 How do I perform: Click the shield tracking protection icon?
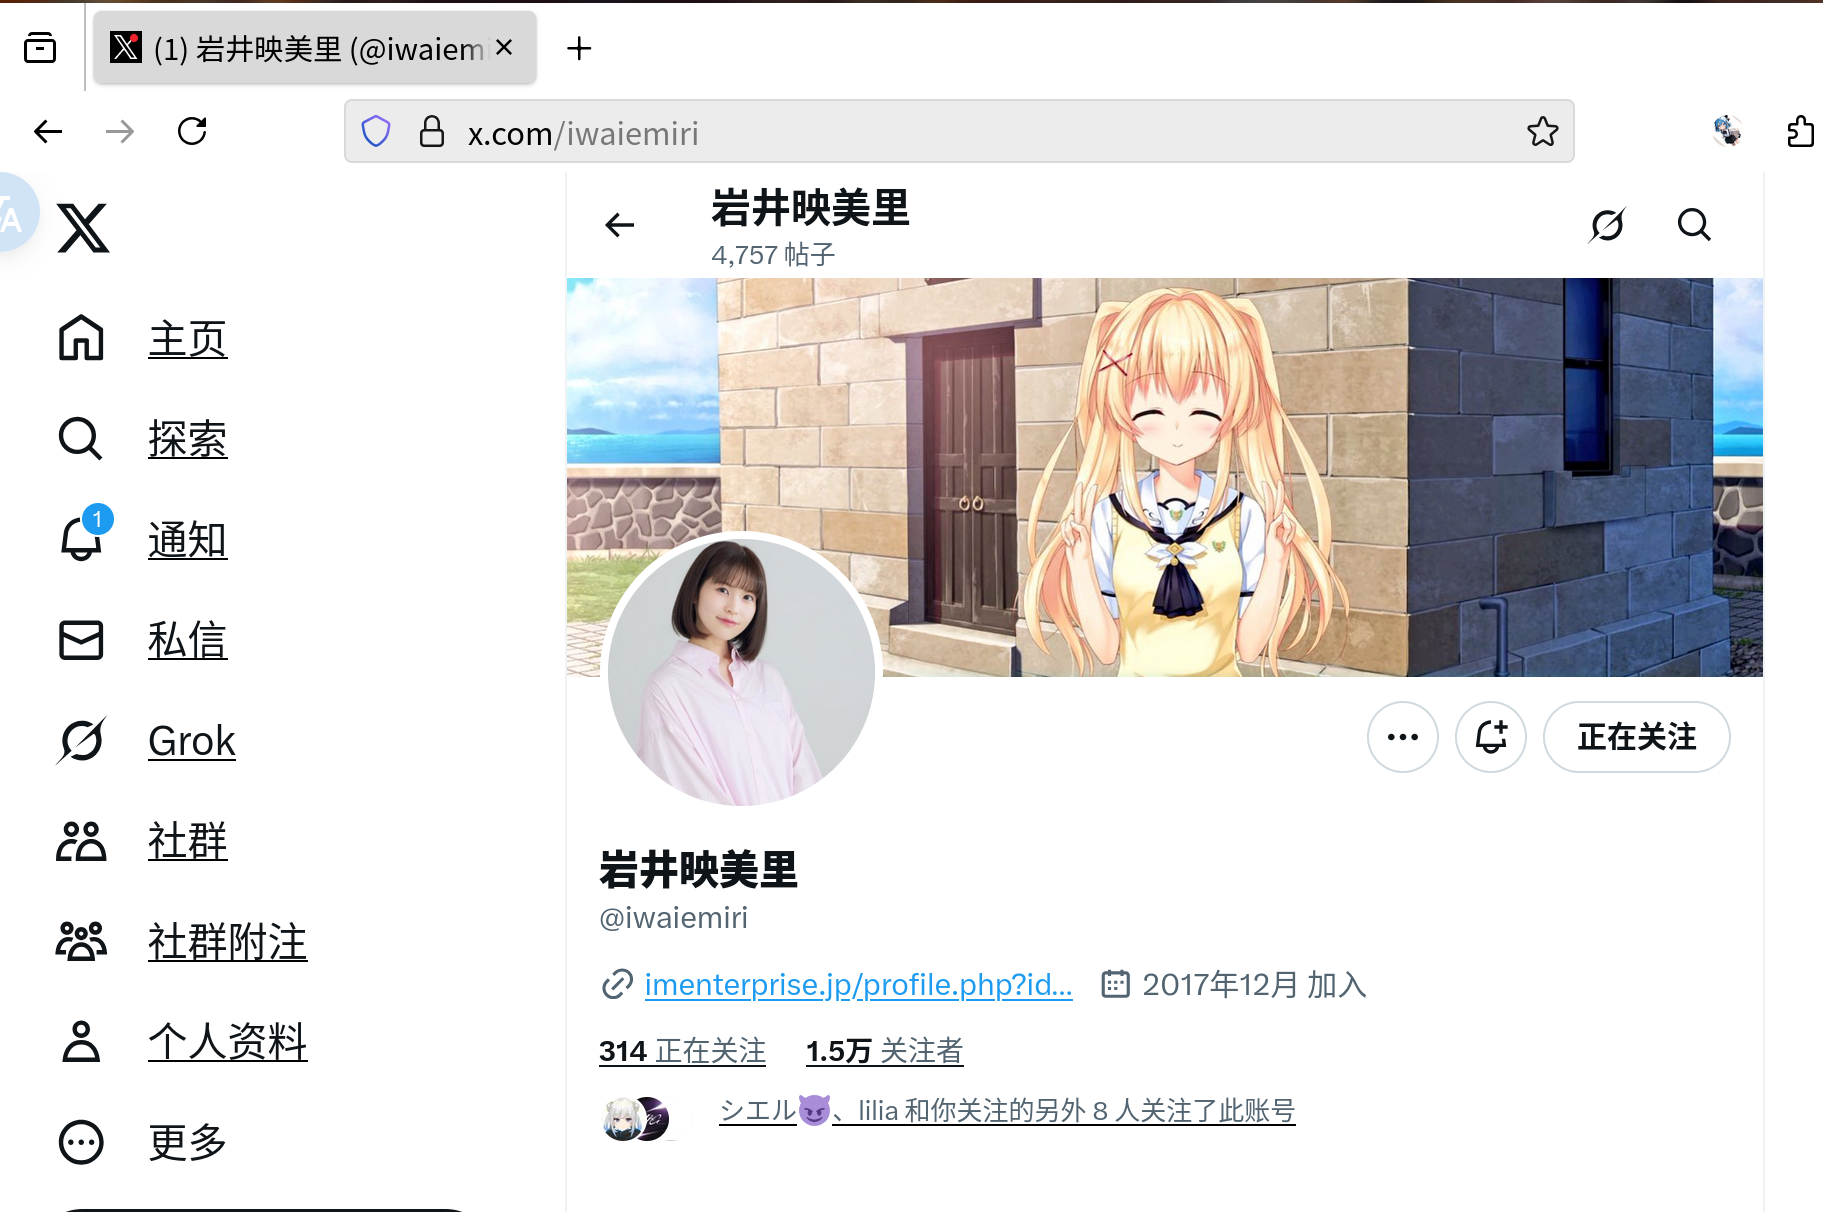coord(376,131)
